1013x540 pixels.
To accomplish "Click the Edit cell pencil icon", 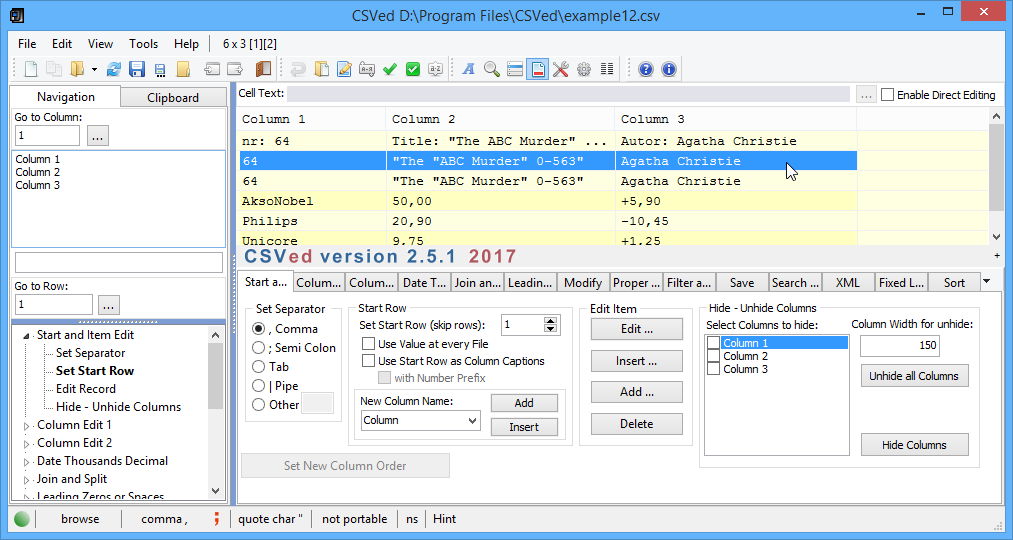I will (344, 69).
